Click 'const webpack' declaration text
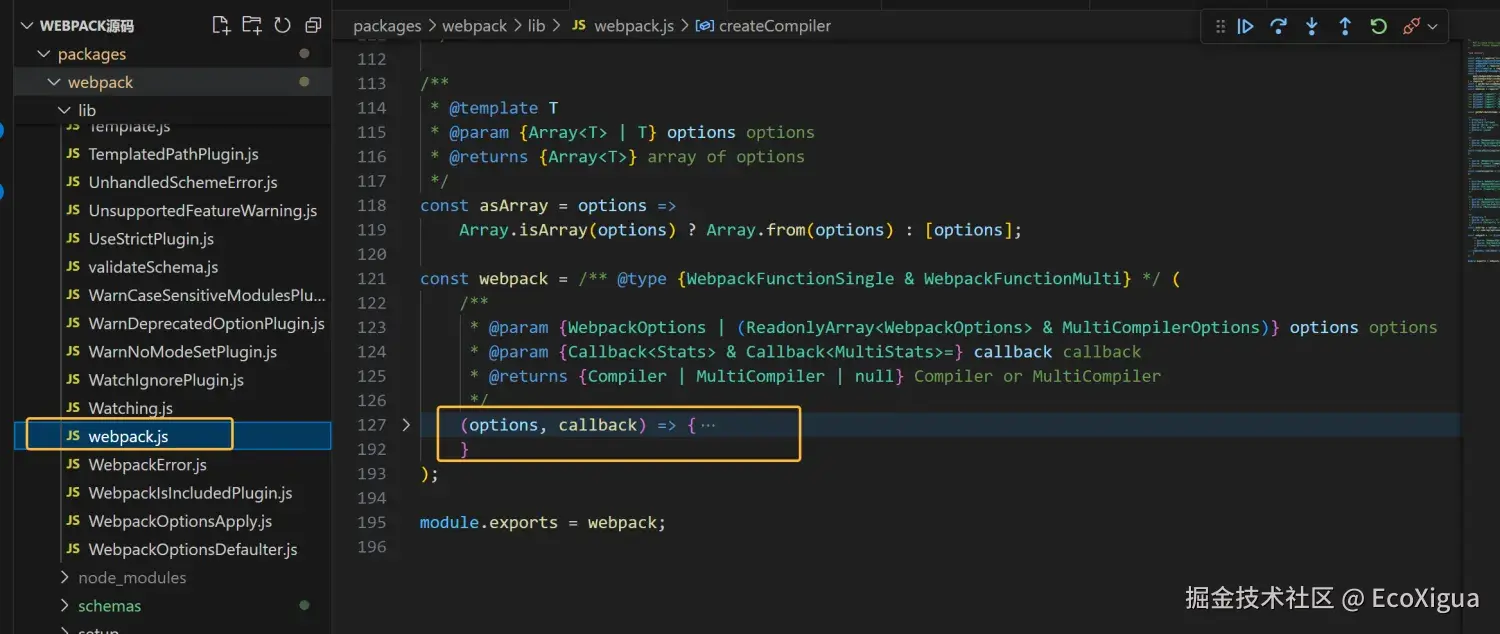The height and width of the screenshot is (634, 1500). point(484,278)
